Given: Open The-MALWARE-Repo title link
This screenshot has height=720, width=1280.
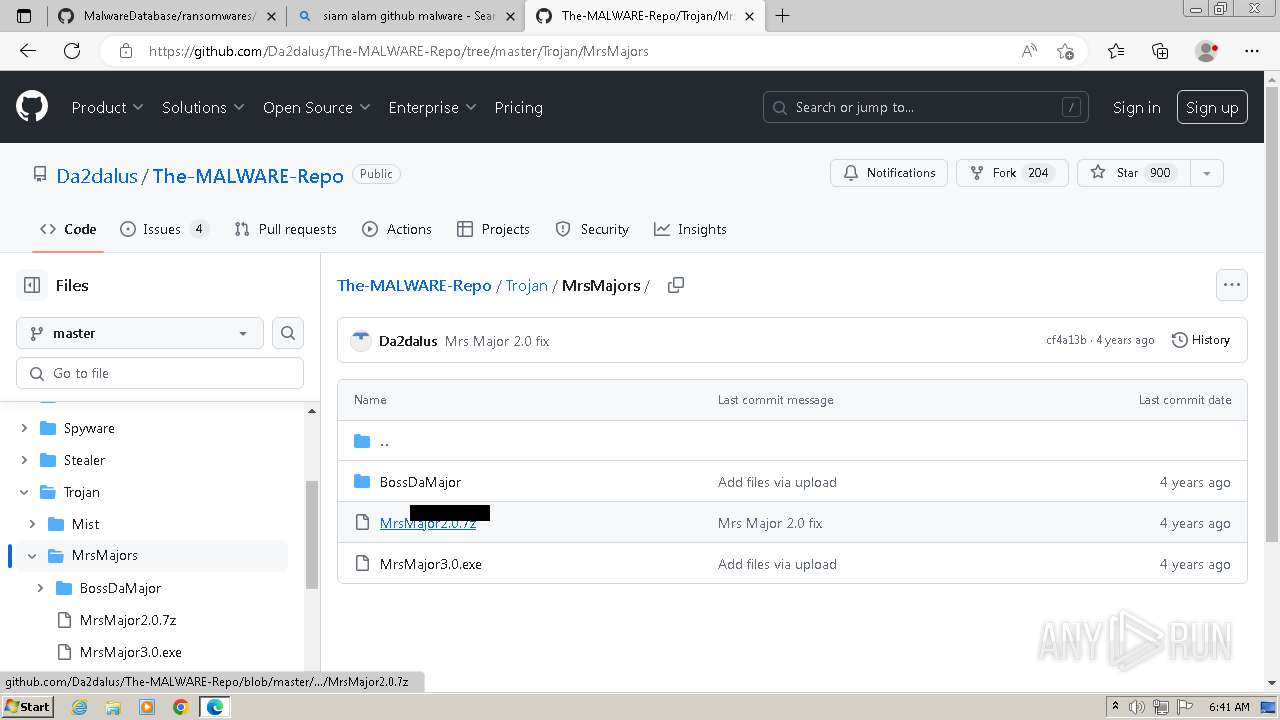Looking at the screenshot, I should (248, 176).
